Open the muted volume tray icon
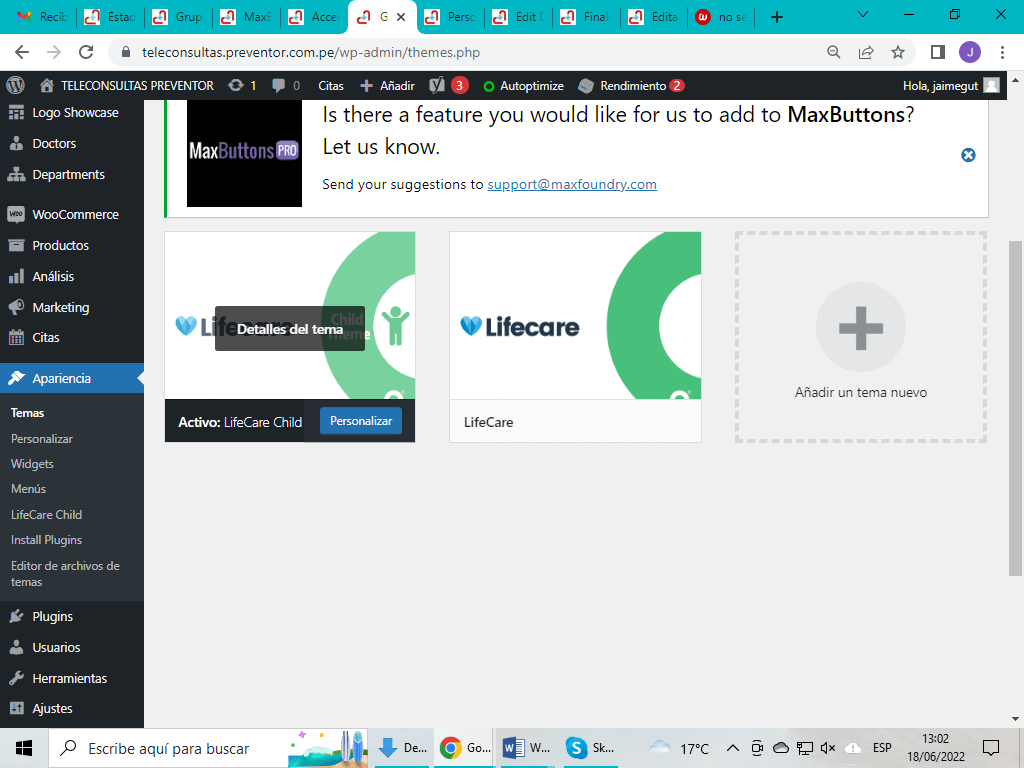The width and height of the screenshot is (1024, 768). pyautogui.click(x=828, y=748)
